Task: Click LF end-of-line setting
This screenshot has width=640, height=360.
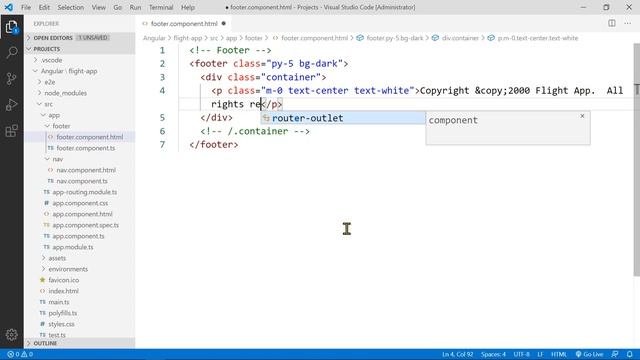Action: coord(540,354)
